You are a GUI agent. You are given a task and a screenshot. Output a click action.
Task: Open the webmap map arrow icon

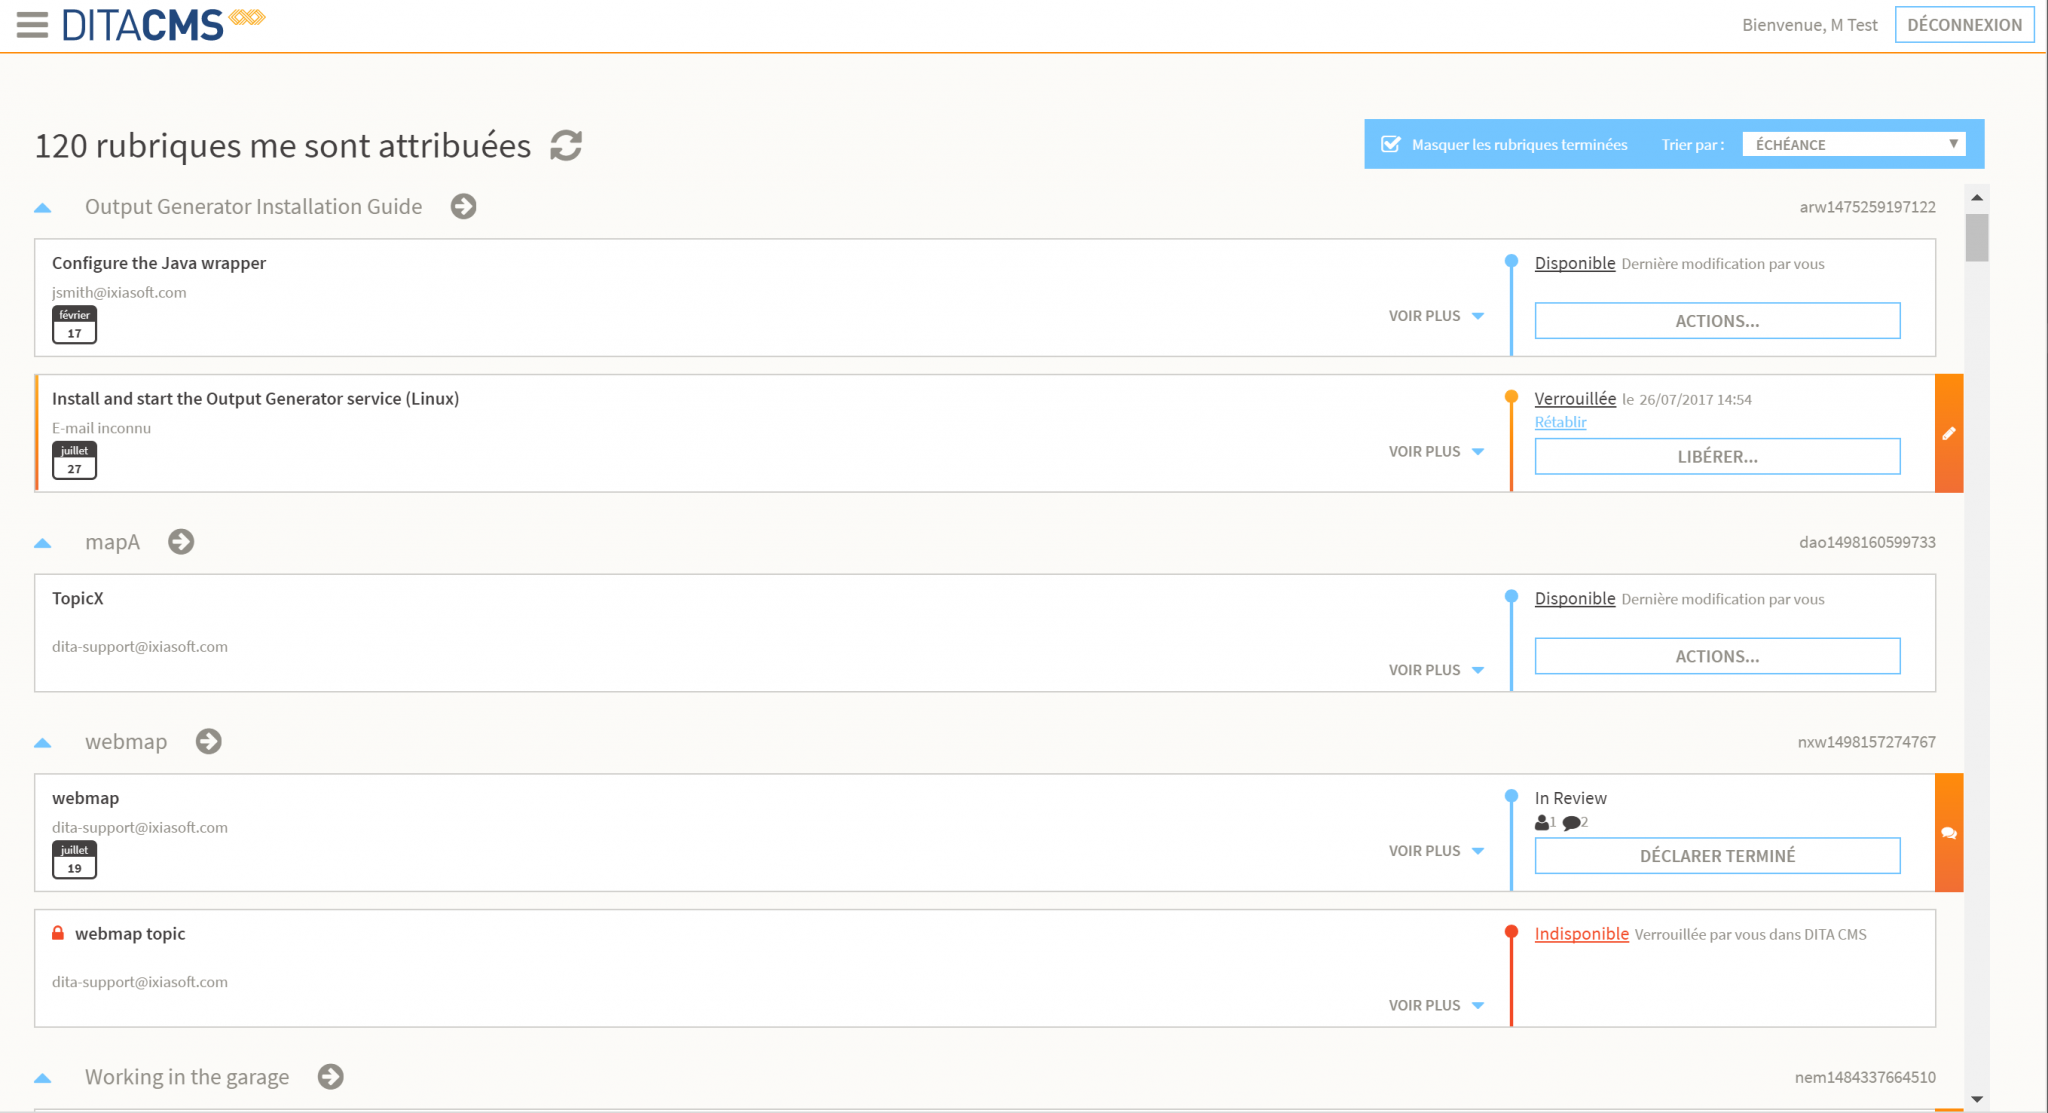click(208, 741)
